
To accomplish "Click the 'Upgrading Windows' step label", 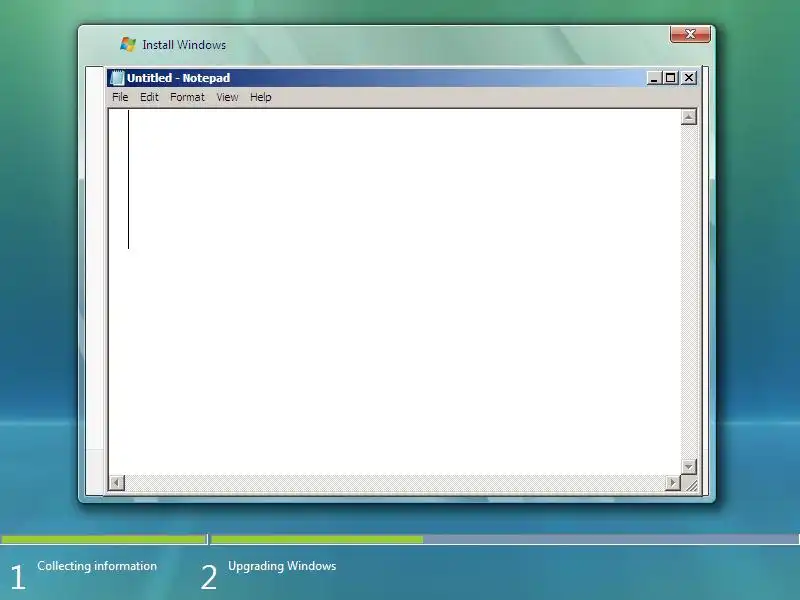I will pos(282,566).
